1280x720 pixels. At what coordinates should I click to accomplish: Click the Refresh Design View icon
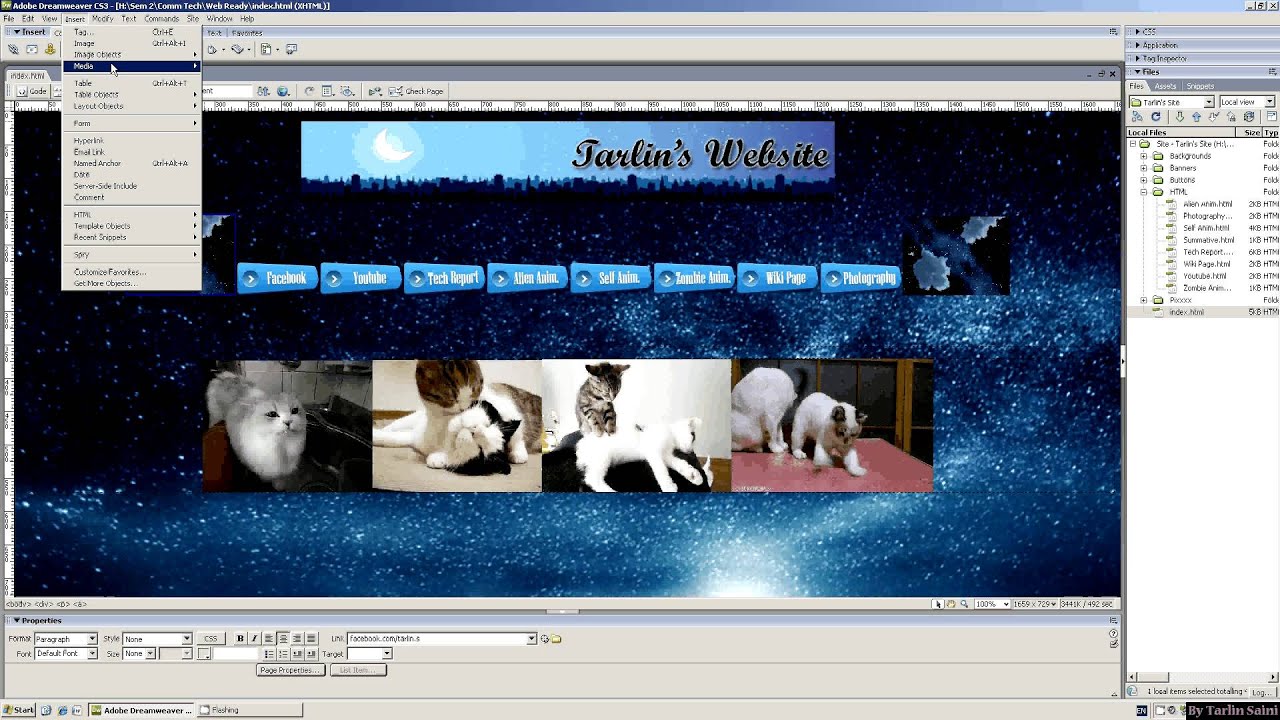click(309, 91)
